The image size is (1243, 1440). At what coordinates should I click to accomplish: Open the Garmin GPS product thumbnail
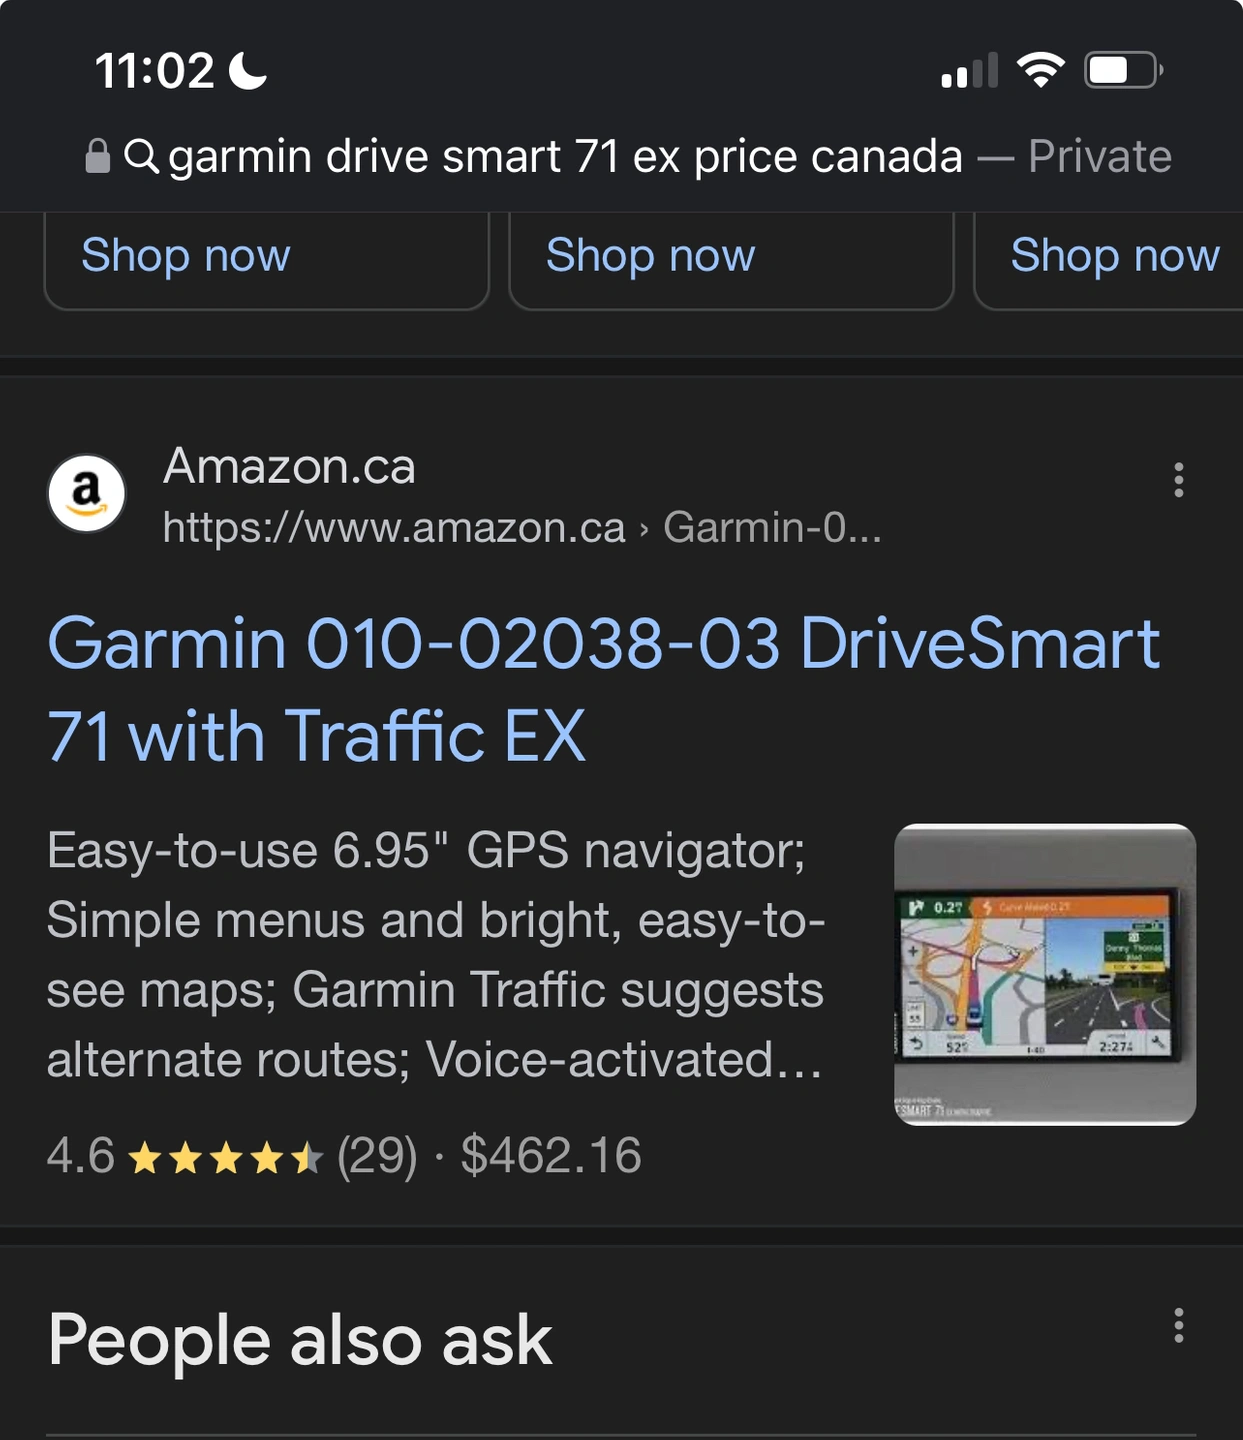coord(1045,974)
